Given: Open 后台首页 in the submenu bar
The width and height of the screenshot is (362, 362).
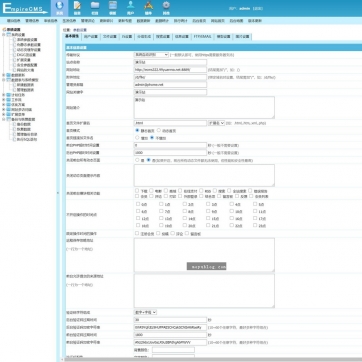Looking at the screenshot, I should (x=199, y=21).
